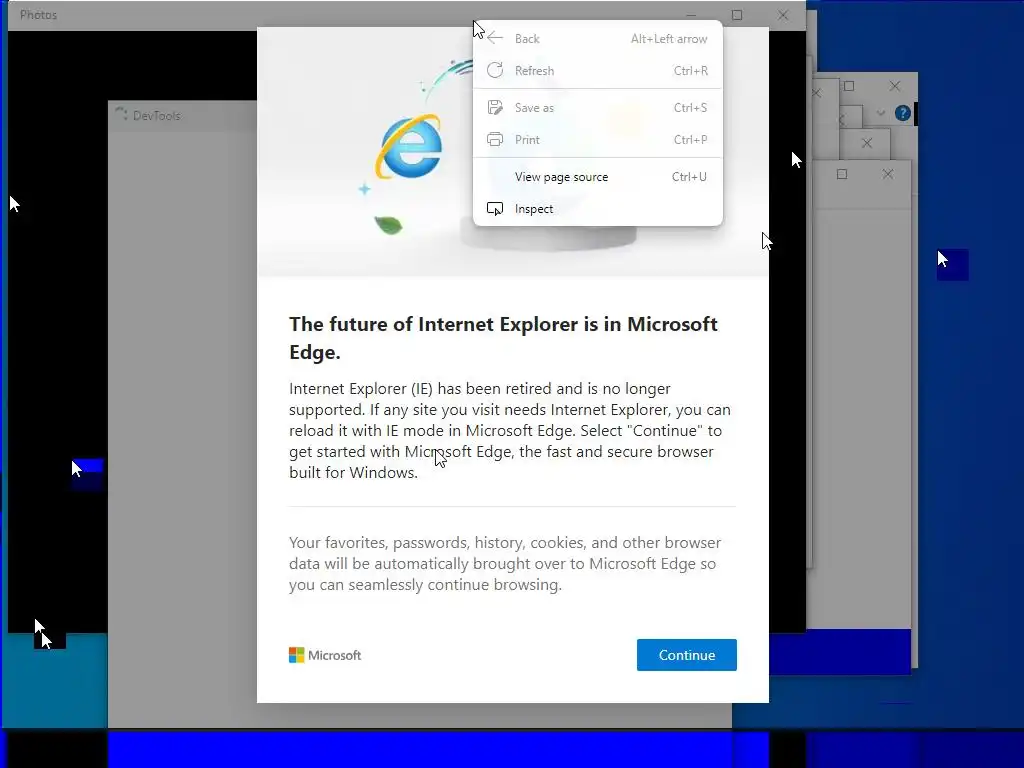The height and width of the screenshot is (768, 1024).
Task: Click the Refresh circular-arrow icon
Action: (495, 71)
